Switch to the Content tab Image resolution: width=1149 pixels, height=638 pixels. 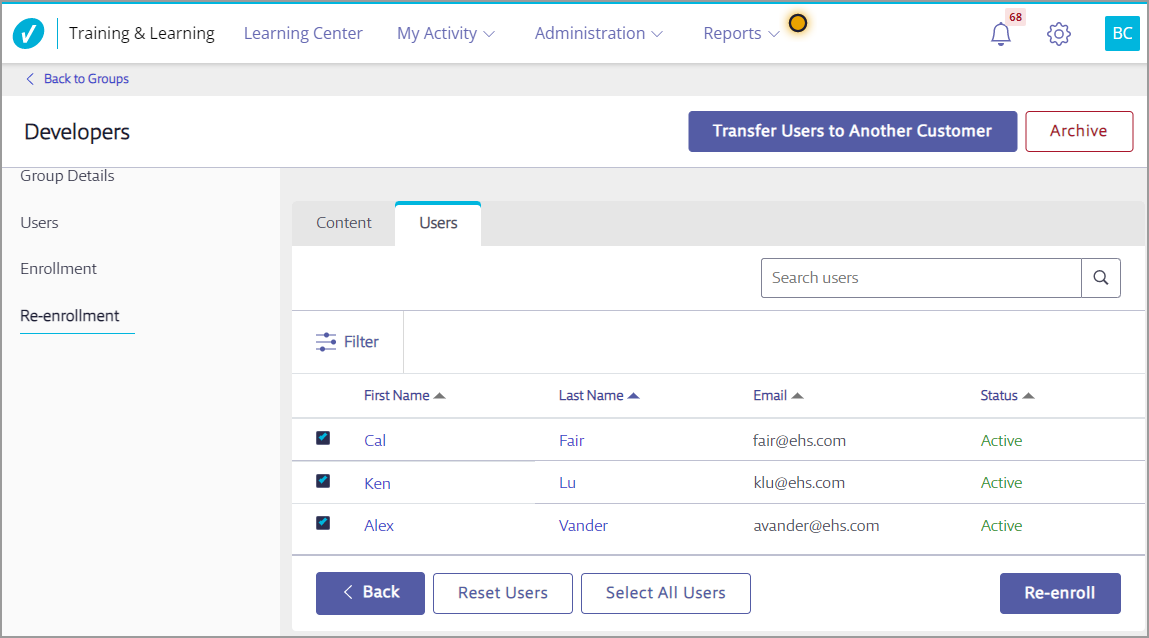coord(343,223)
